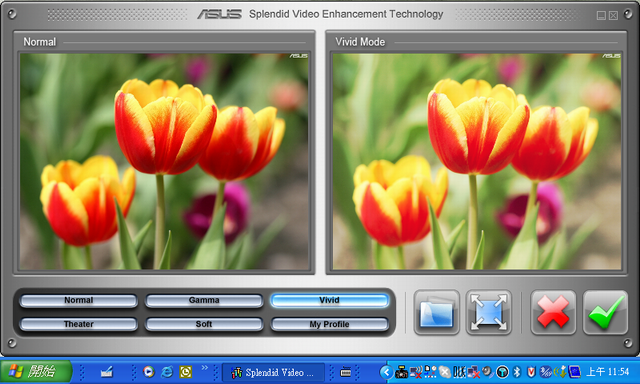Click the taskbar clock showing 11:54
This screenshot has width=640, height=384.
click(607, 372)
